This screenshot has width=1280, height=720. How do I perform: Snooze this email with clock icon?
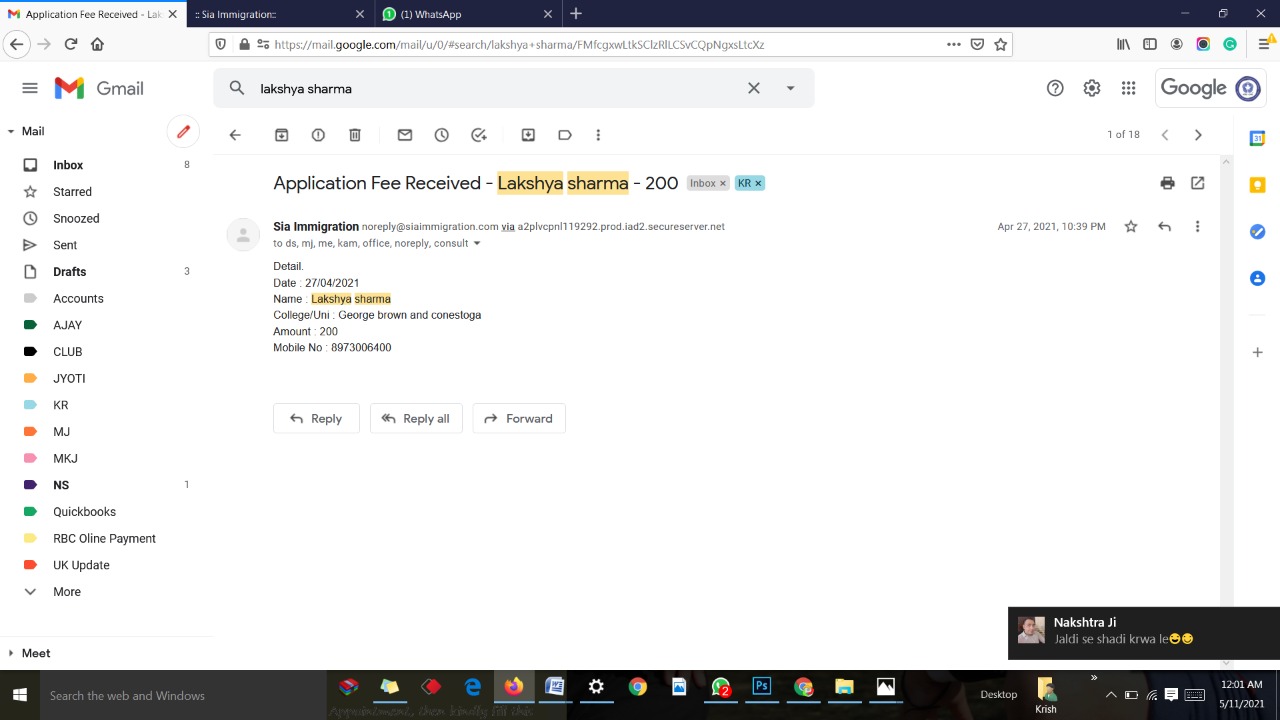click(441, 135)
